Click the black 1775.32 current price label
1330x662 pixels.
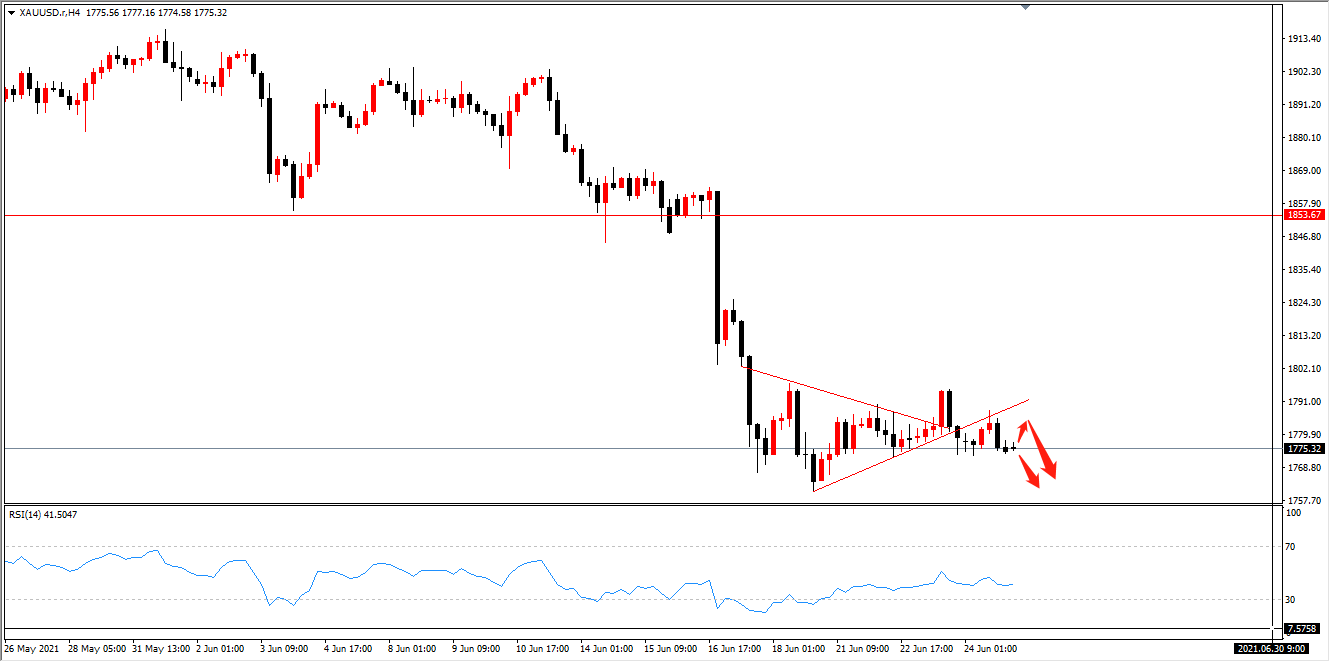pyautogui.click(x=1304, y=449)
